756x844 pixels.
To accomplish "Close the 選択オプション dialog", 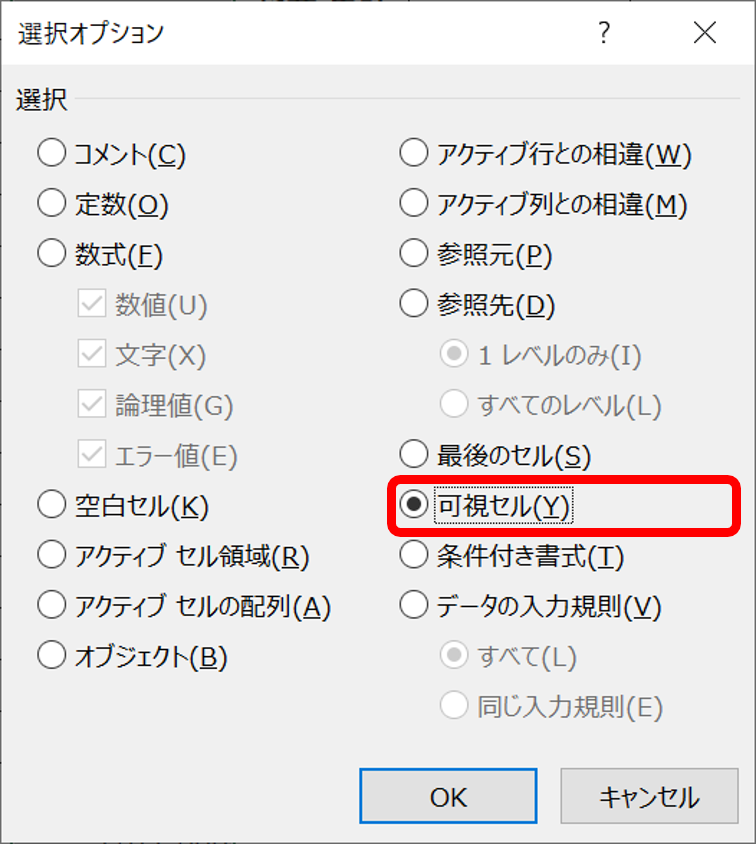I will click(704, 33).
